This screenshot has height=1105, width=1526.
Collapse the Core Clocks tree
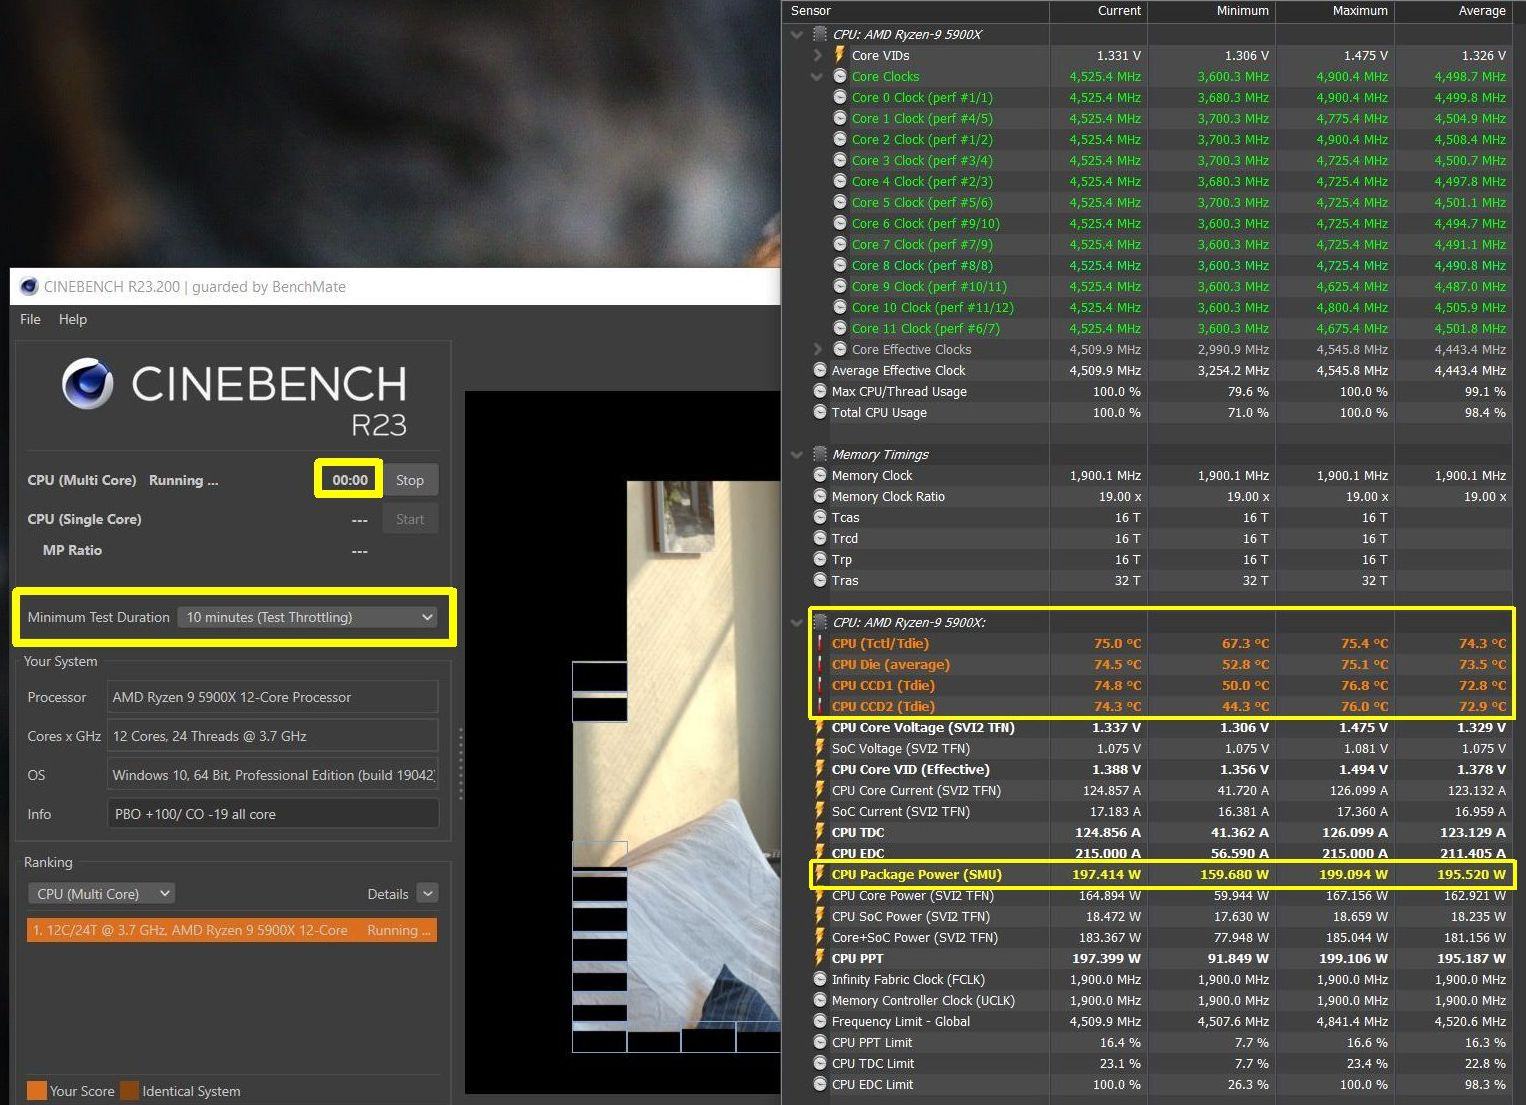tap(817, 76)
